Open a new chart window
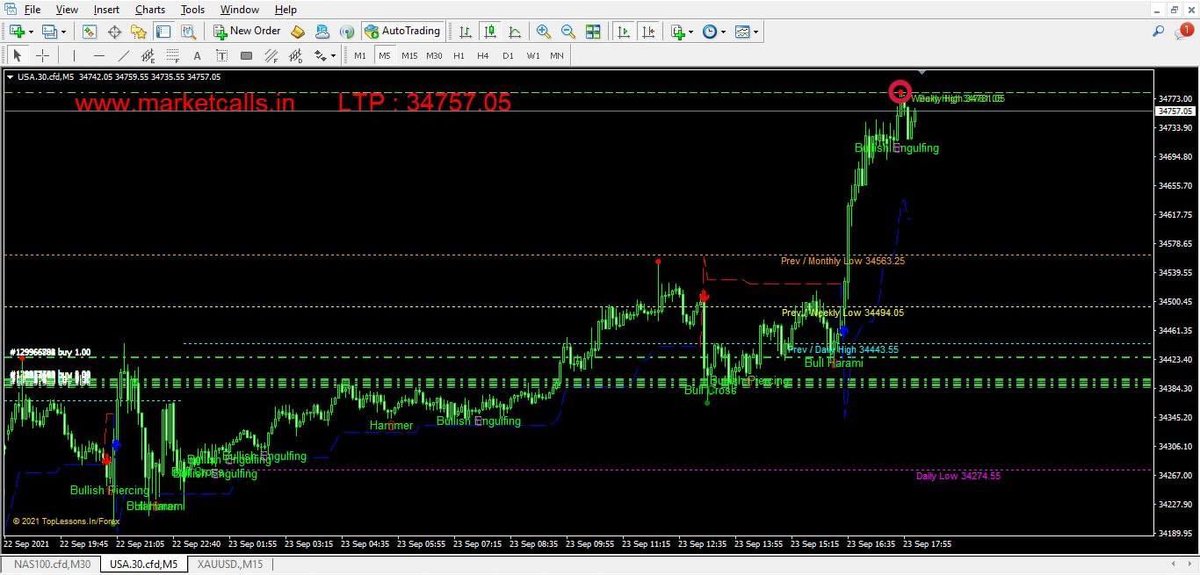Image resolution: width=1200 pixels, height=575 pixels. coord(17,31)
